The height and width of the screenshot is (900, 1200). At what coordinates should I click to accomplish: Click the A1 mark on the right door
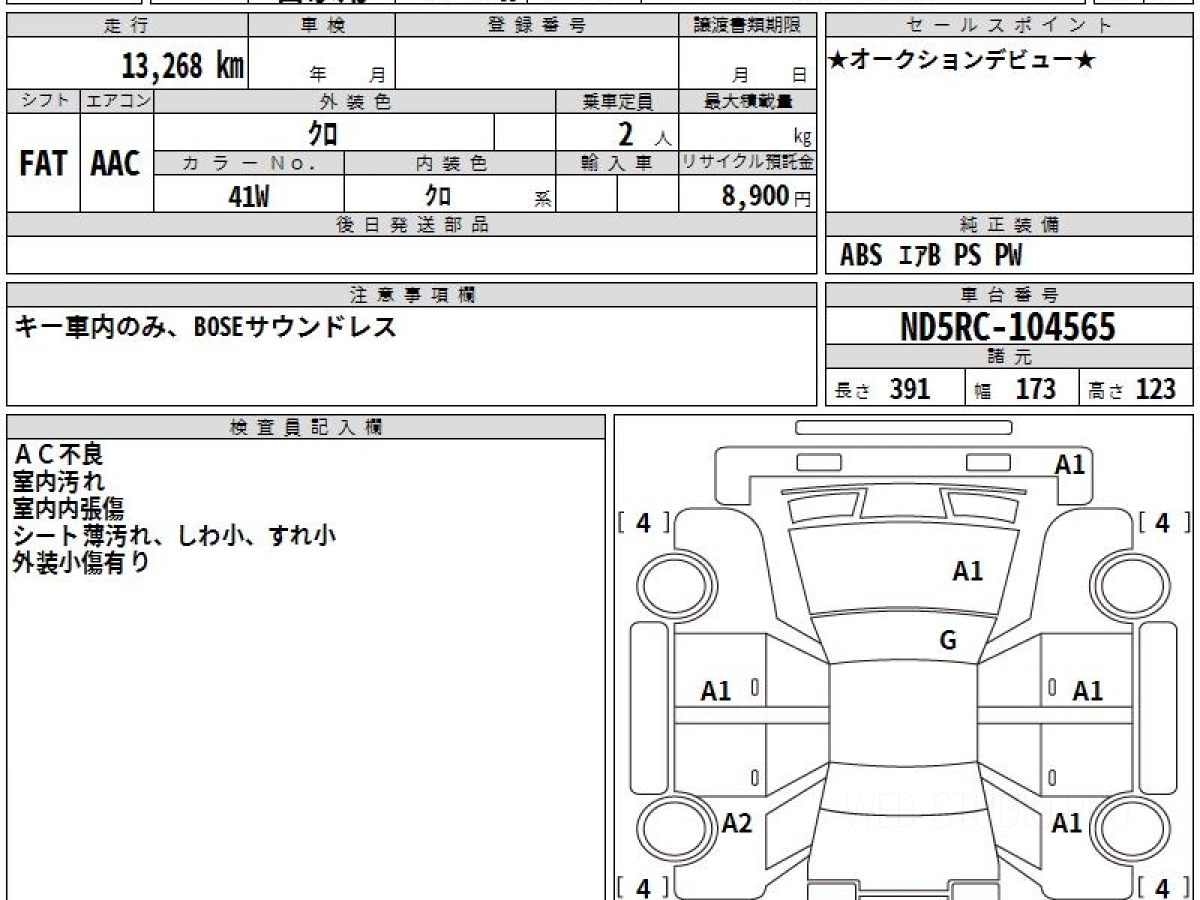(1087, 690)
